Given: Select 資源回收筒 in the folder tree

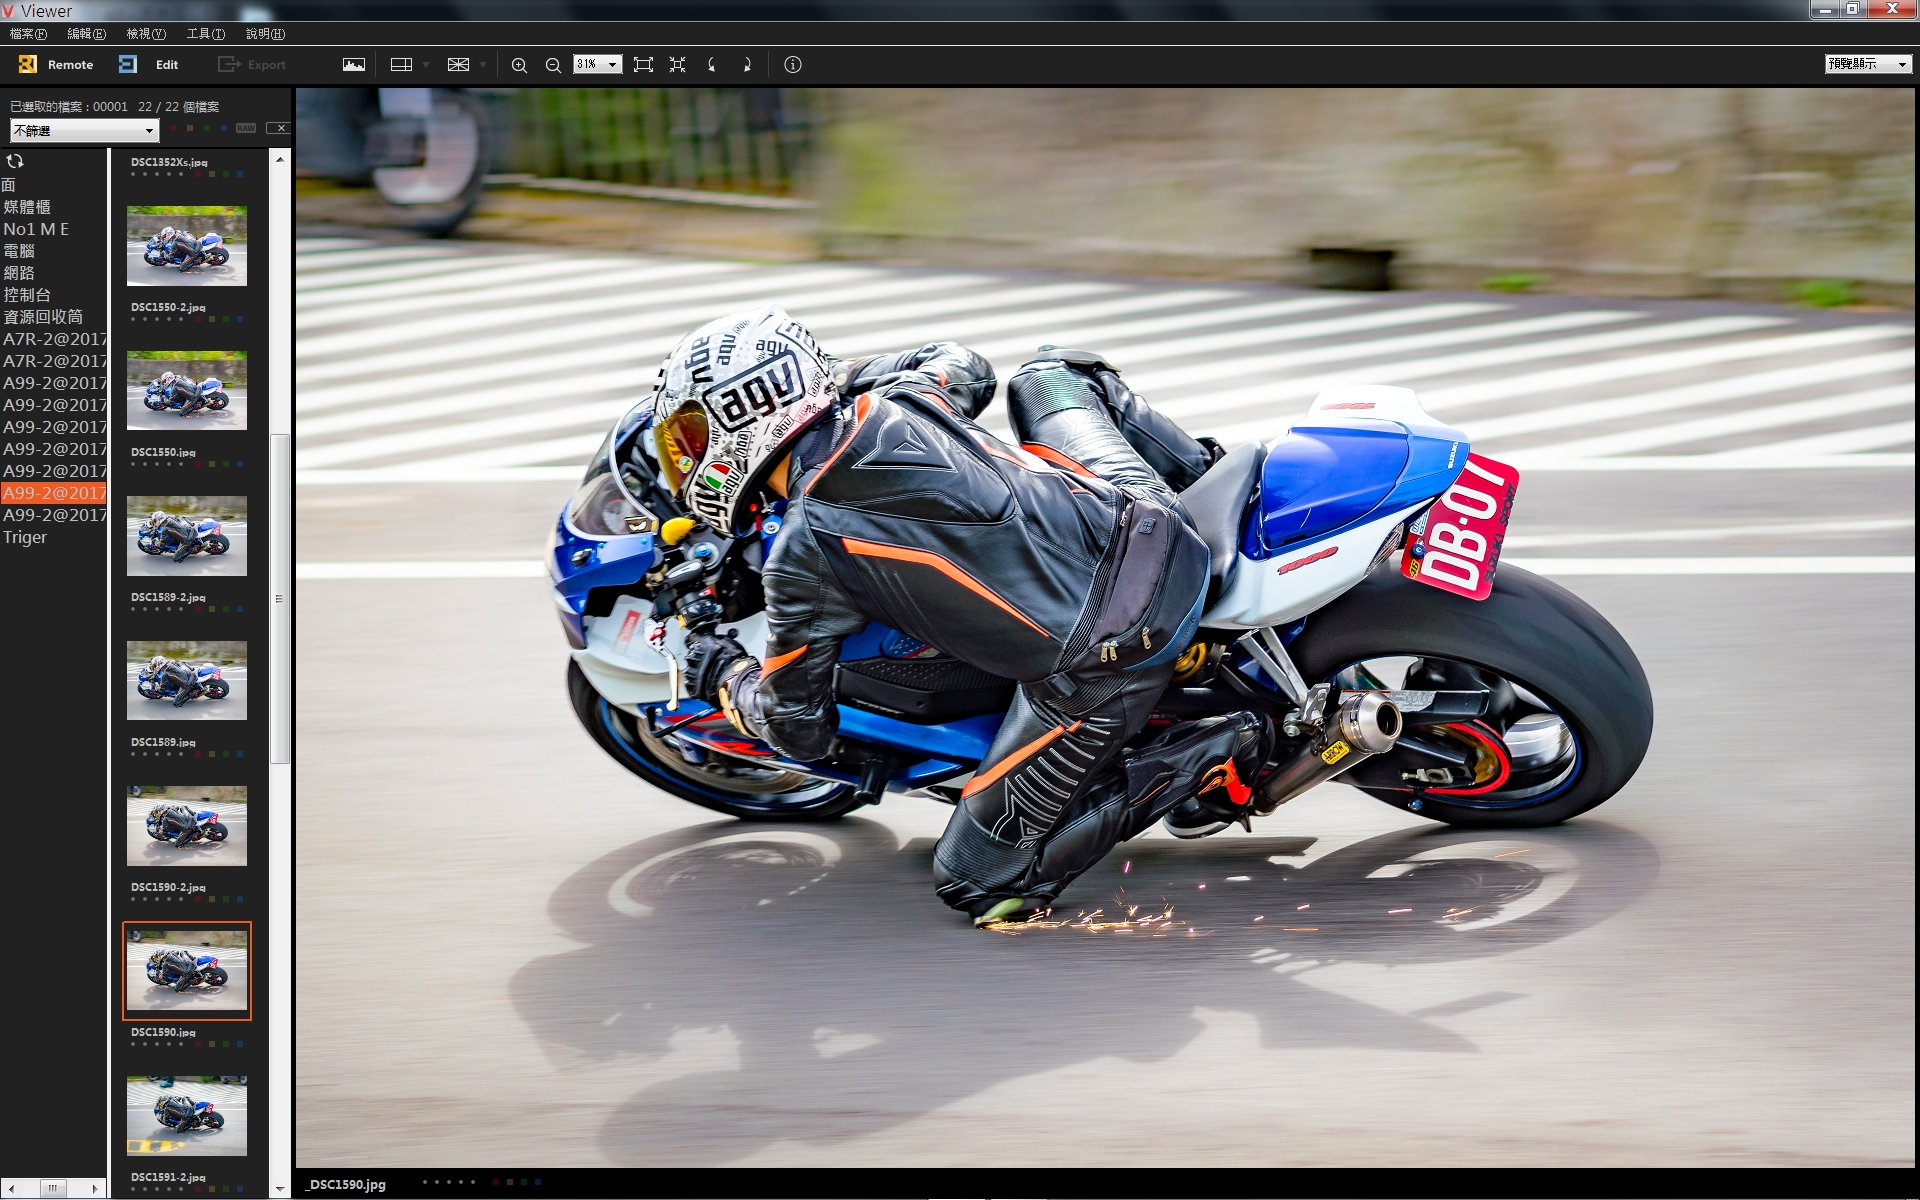Looking at the screenshot, I should coord(43,317).
